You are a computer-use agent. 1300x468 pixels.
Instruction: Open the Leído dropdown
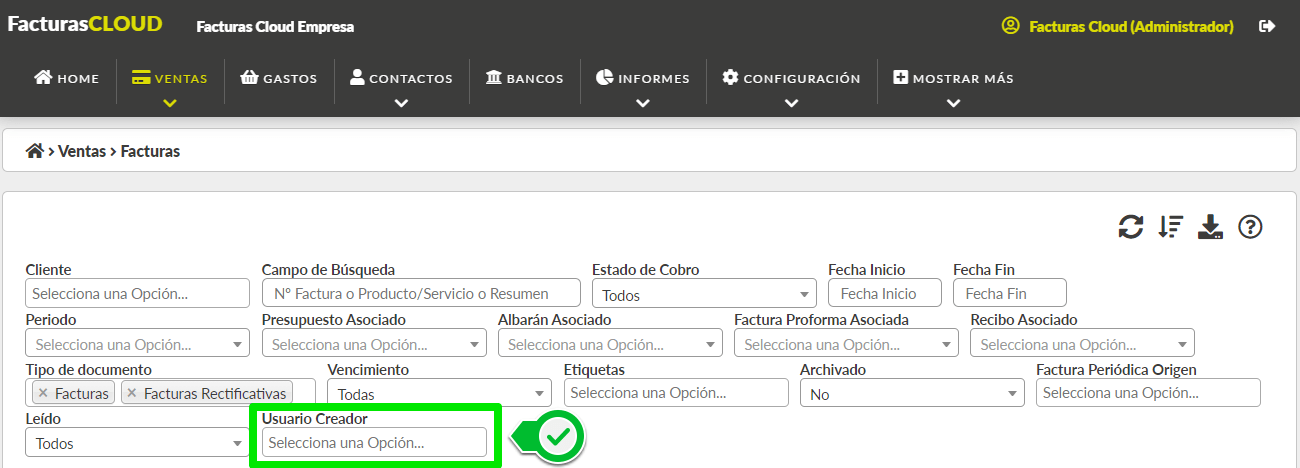137,443
